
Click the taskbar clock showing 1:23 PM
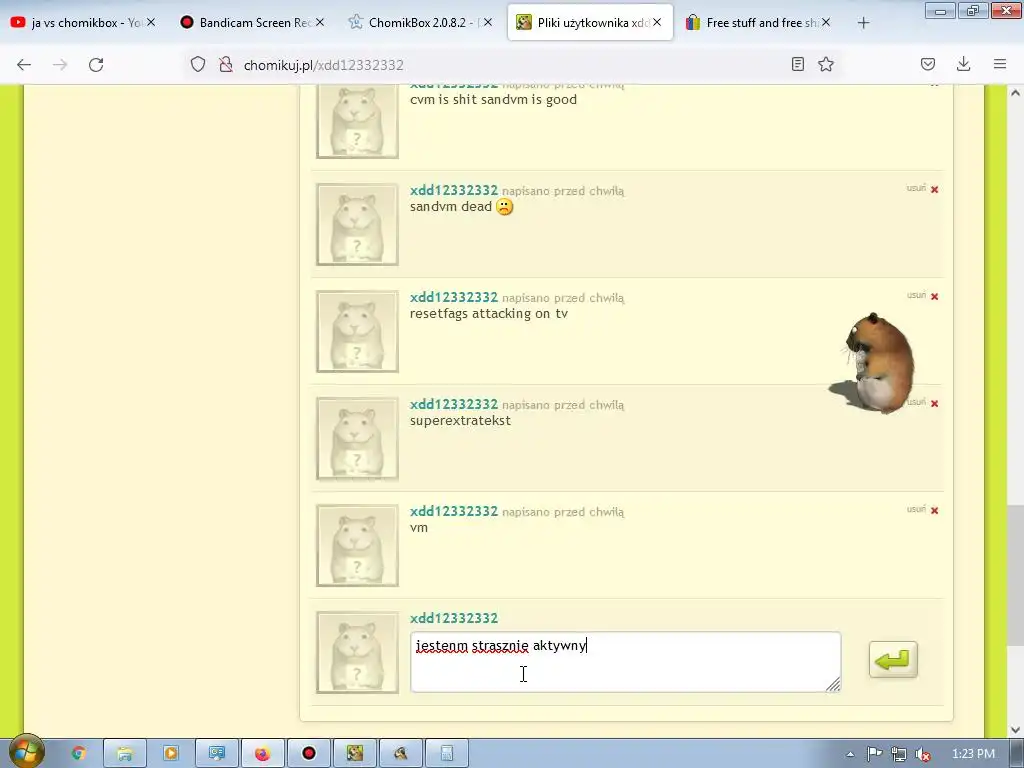(x=973, y=754)
